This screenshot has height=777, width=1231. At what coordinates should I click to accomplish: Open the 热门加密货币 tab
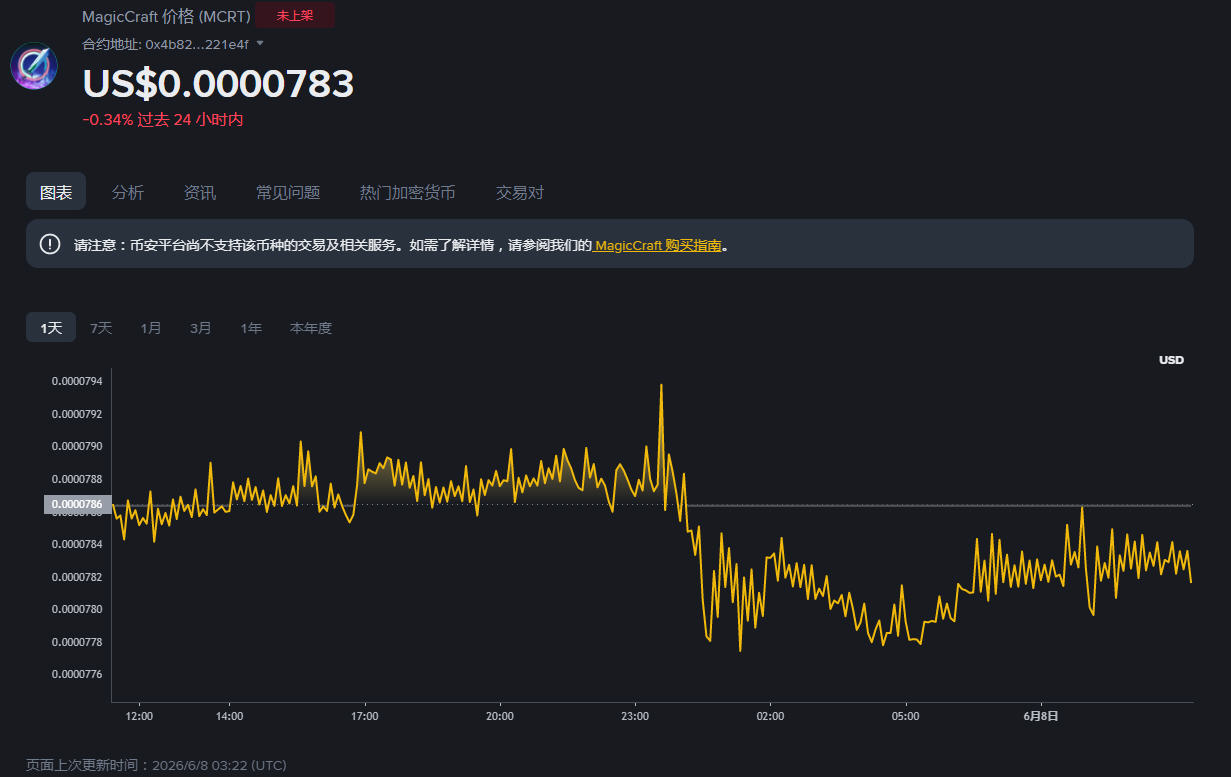coord(408,192)
